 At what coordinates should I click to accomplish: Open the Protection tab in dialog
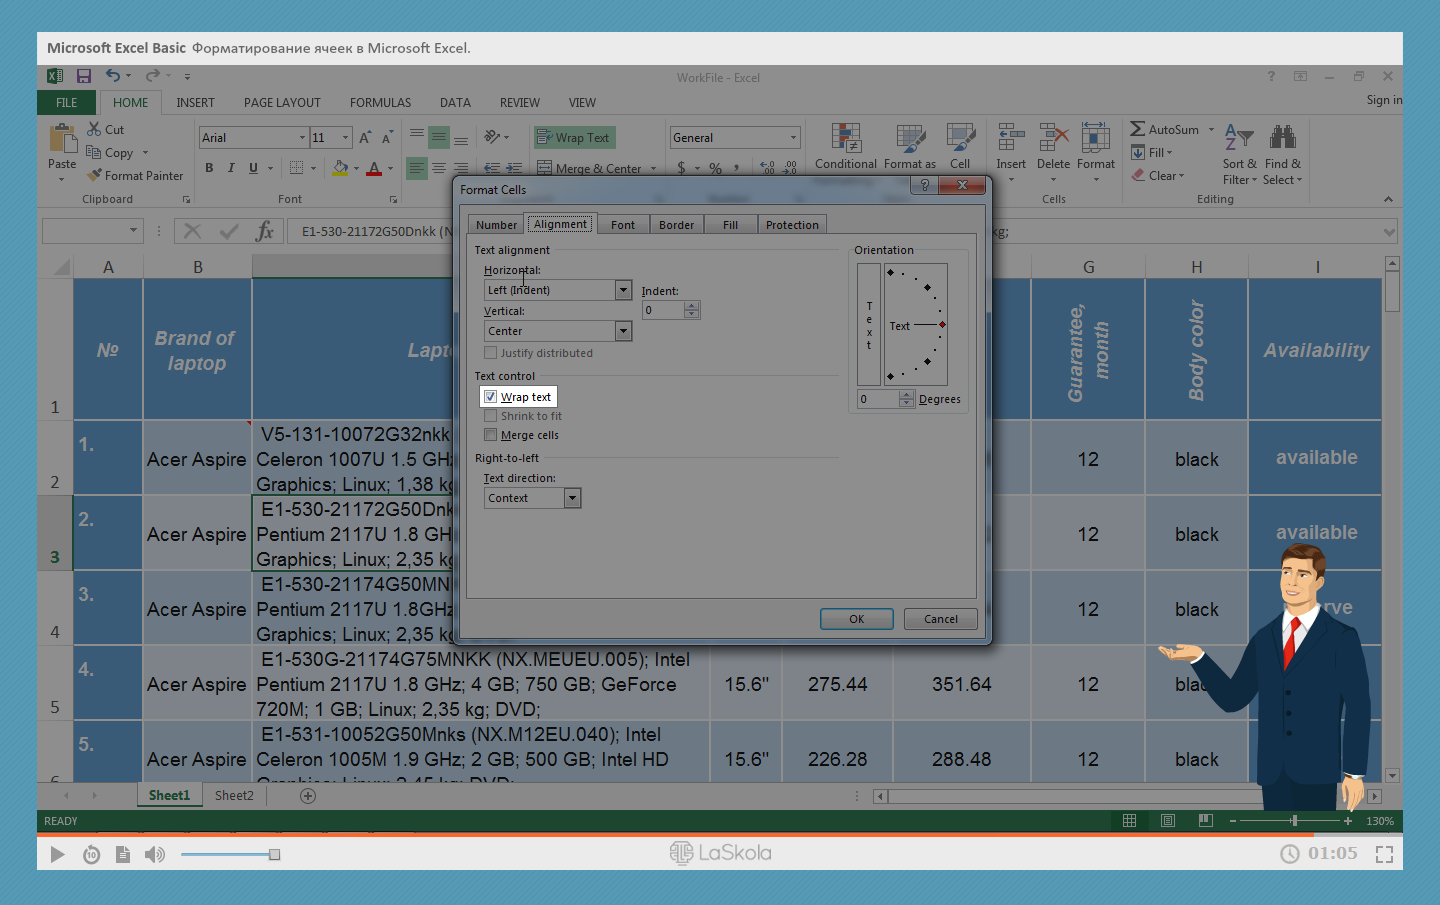791,225
